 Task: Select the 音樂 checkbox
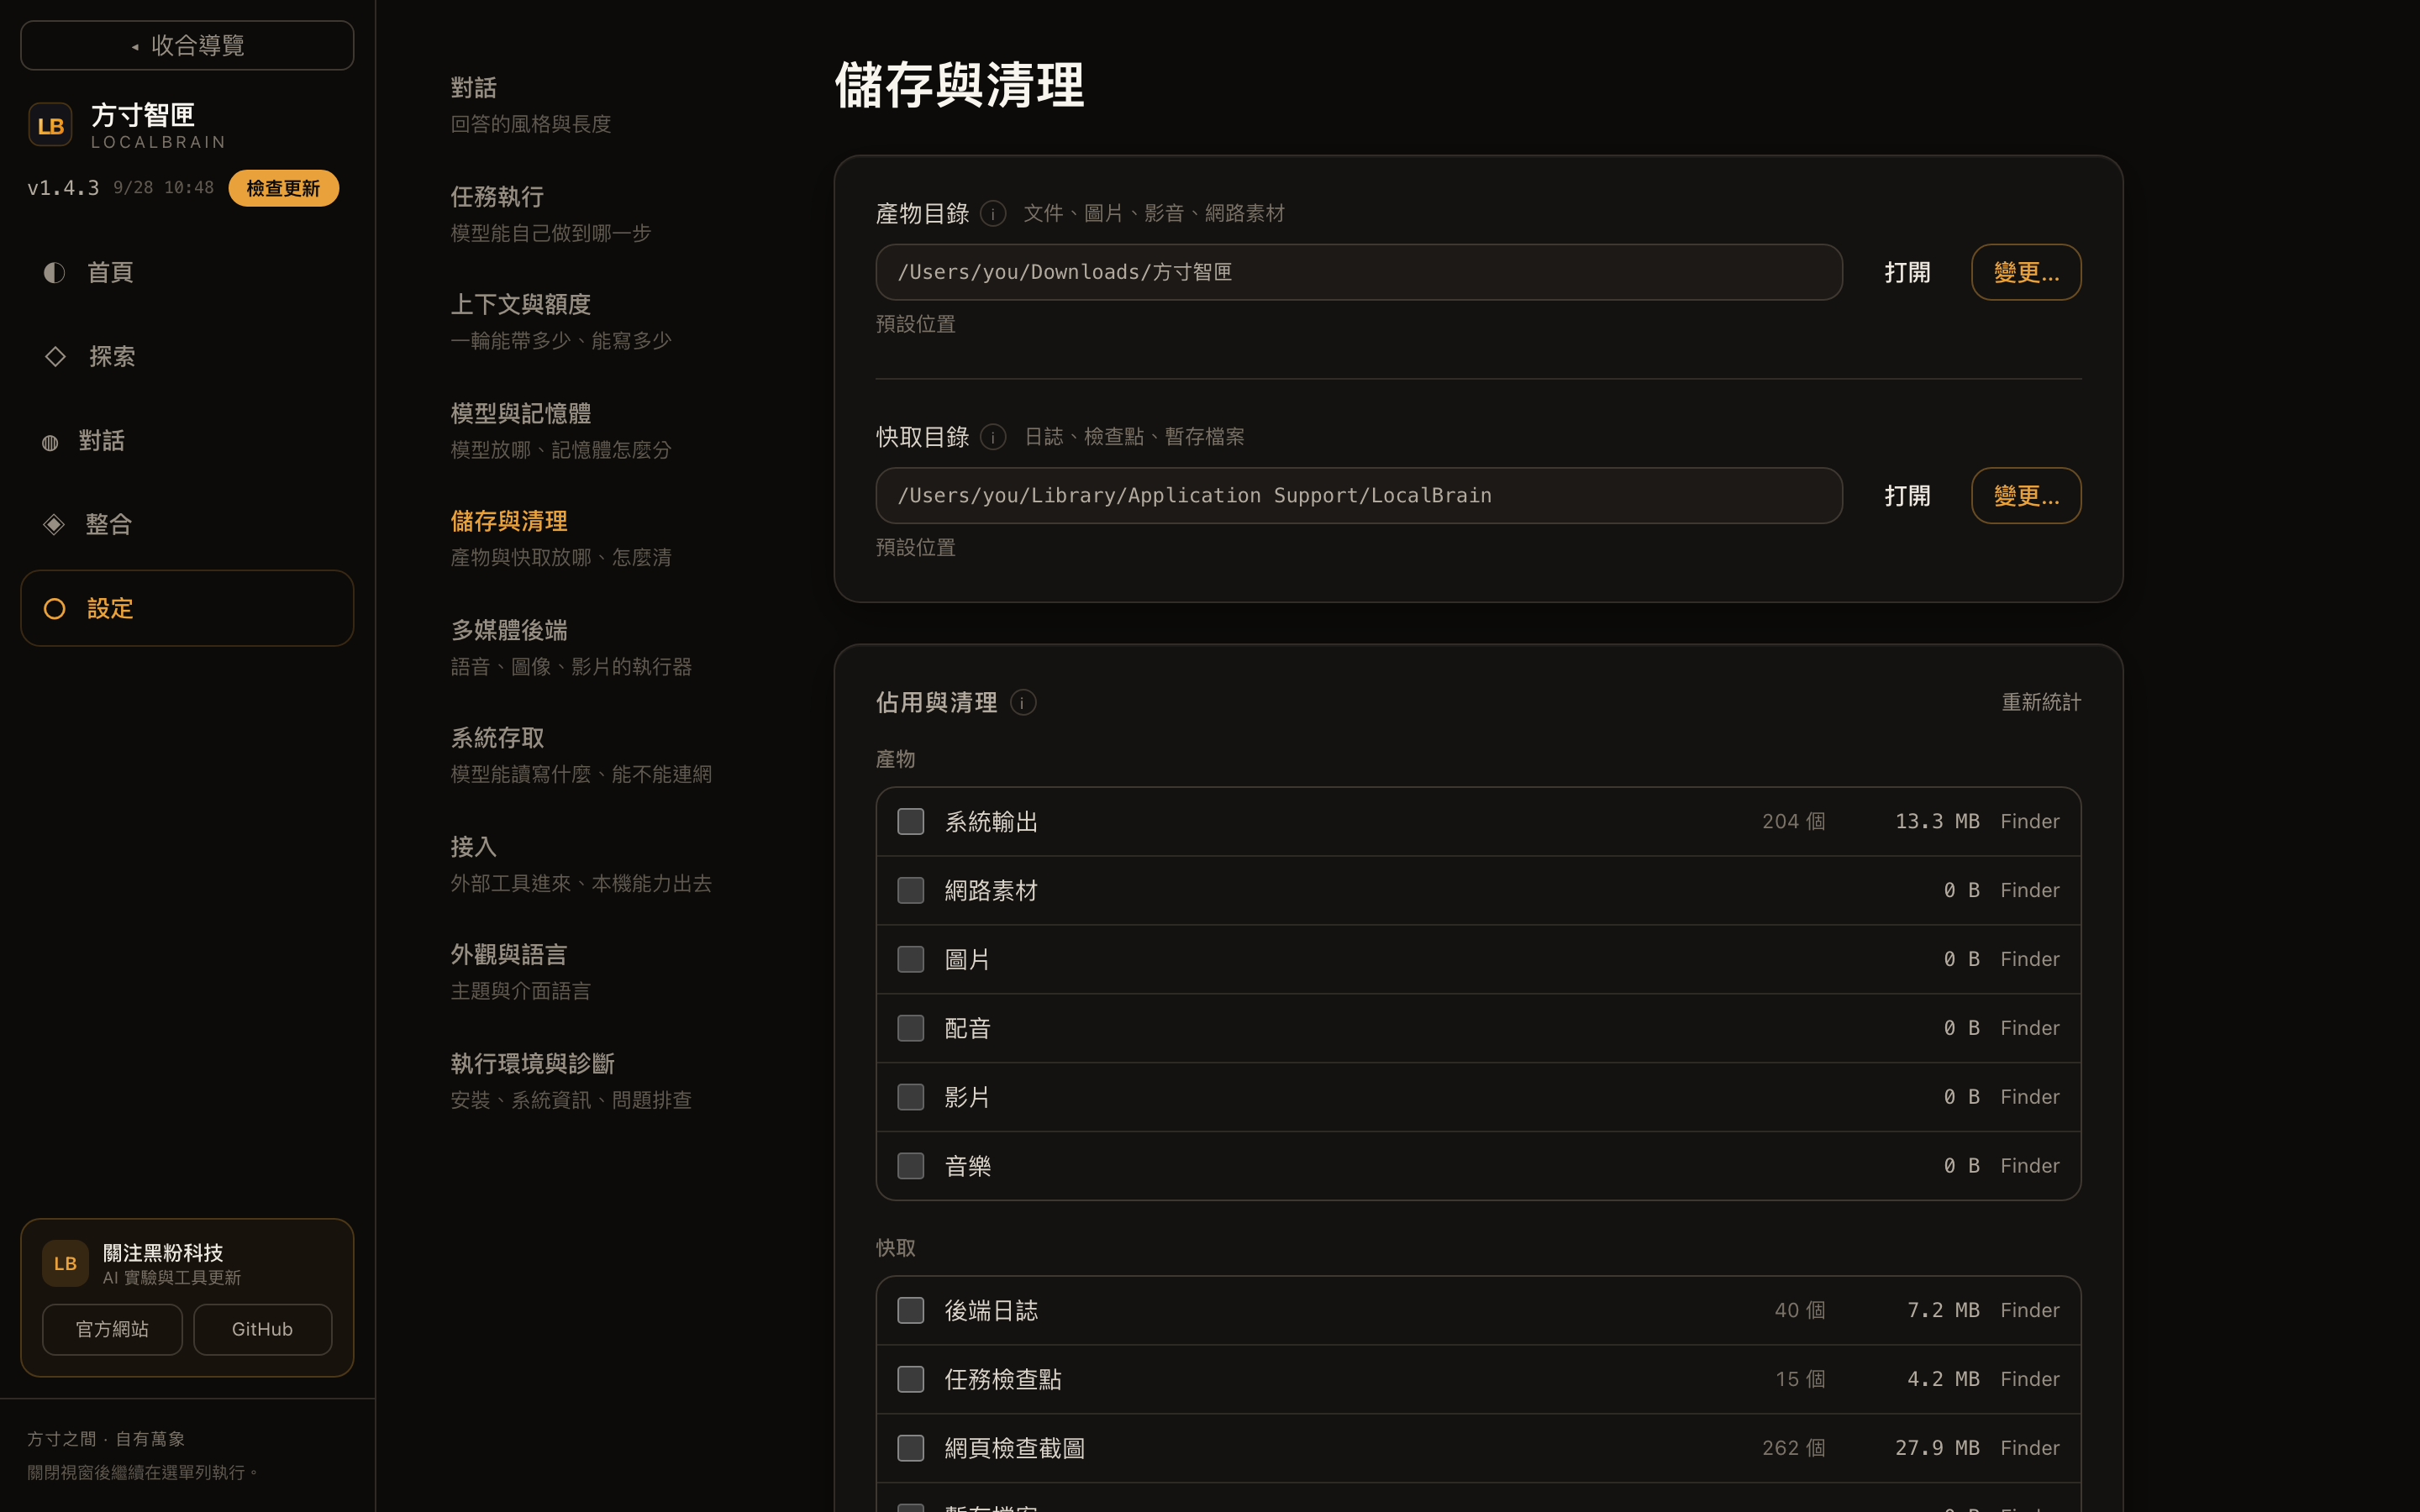(x=910, y=1166)
